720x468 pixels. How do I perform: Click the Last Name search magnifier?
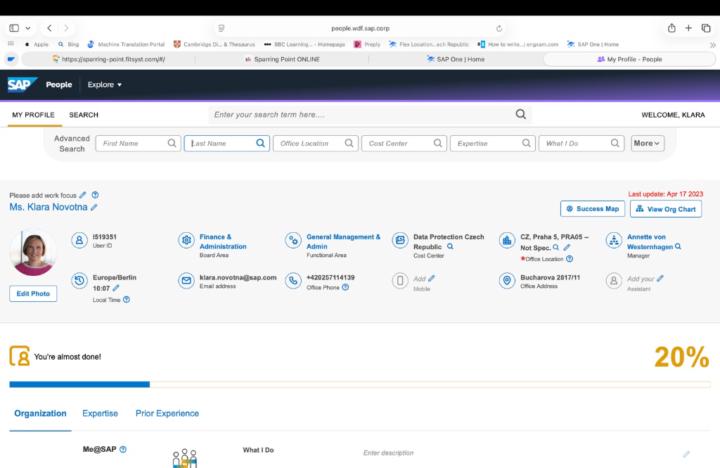(260, 143)
